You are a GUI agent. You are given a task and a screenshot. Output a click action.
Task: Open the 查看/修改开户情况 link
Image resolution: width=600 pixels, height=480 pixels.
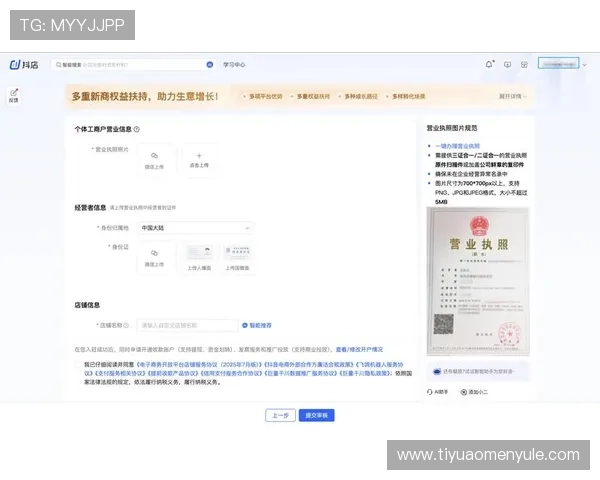point(359,349)
